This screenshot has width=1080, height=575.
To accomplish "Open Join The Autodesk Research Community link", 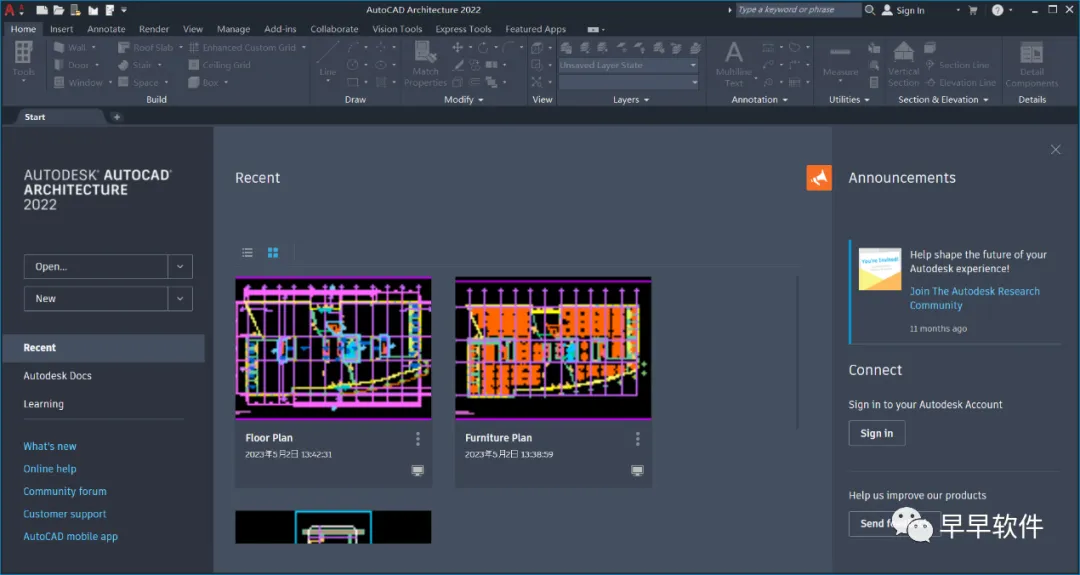I will [x=975, y=298].
